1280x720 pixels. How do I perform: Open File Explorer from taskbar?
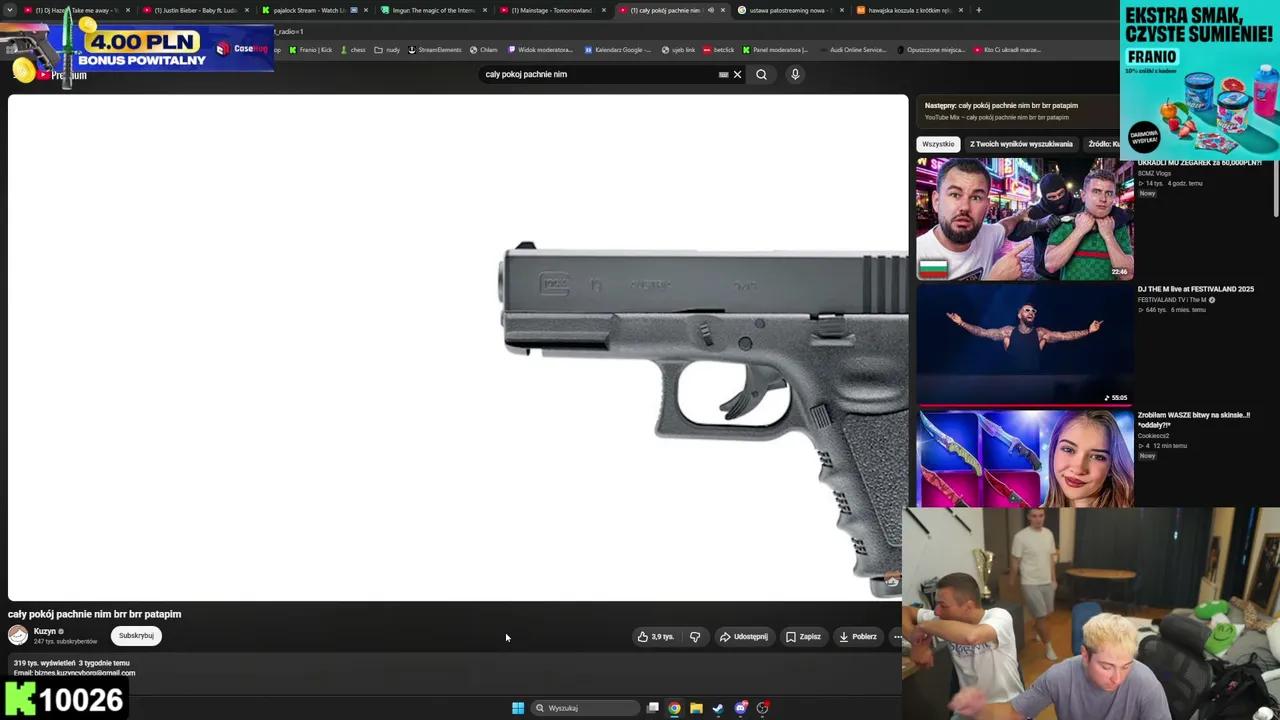(x=696, y=708)
